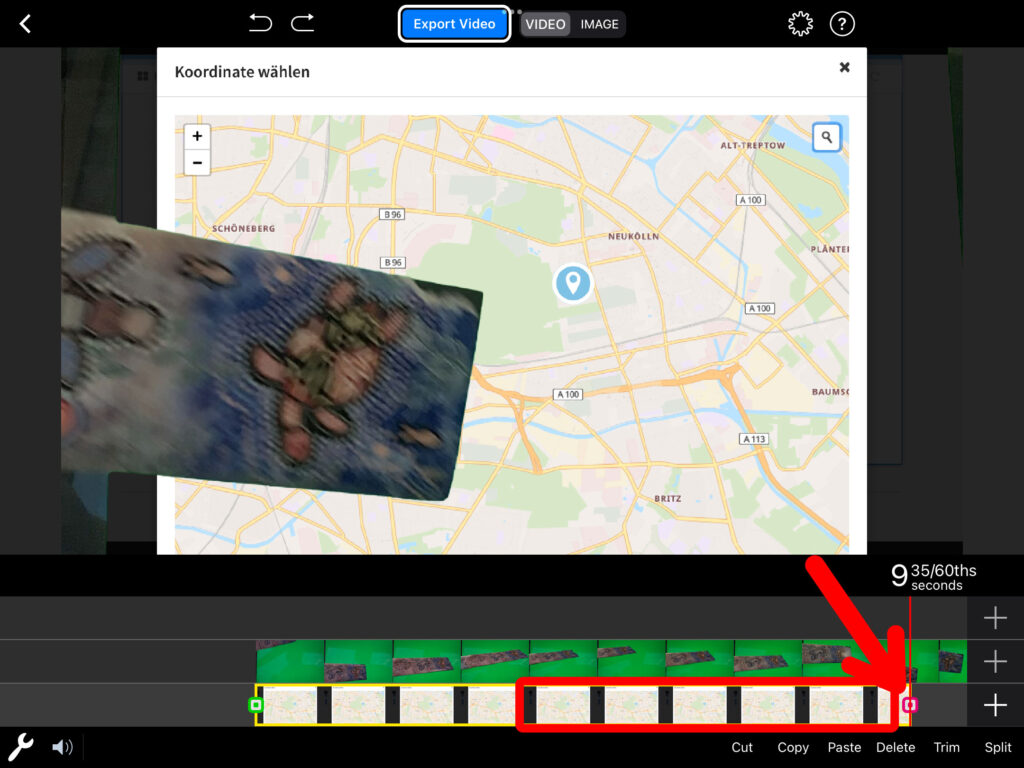Open the help question mark icon
The width and height of the screenshot is (1024, 768).
click(x=843, y=24)
